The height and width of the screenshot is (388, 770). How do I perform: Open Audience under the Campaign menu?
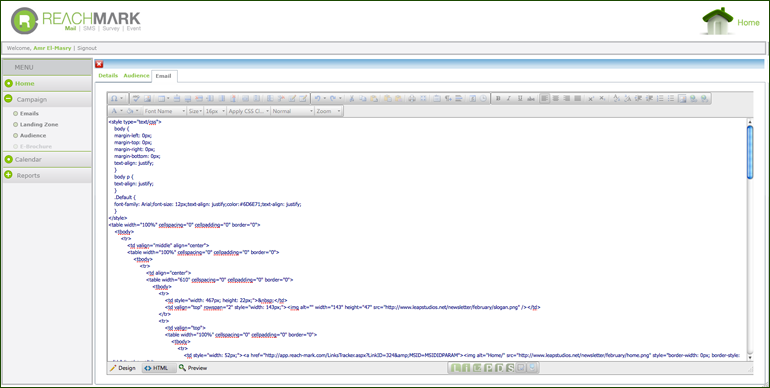point(32,136)
